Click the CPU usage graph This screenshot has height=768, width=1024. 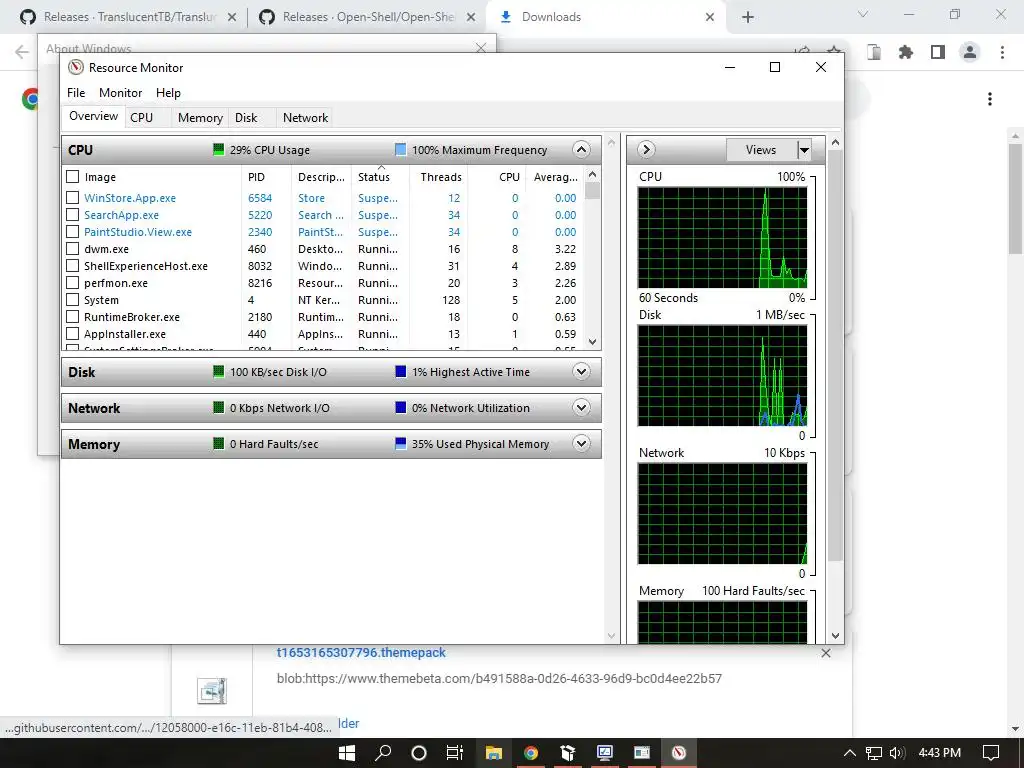722,238
